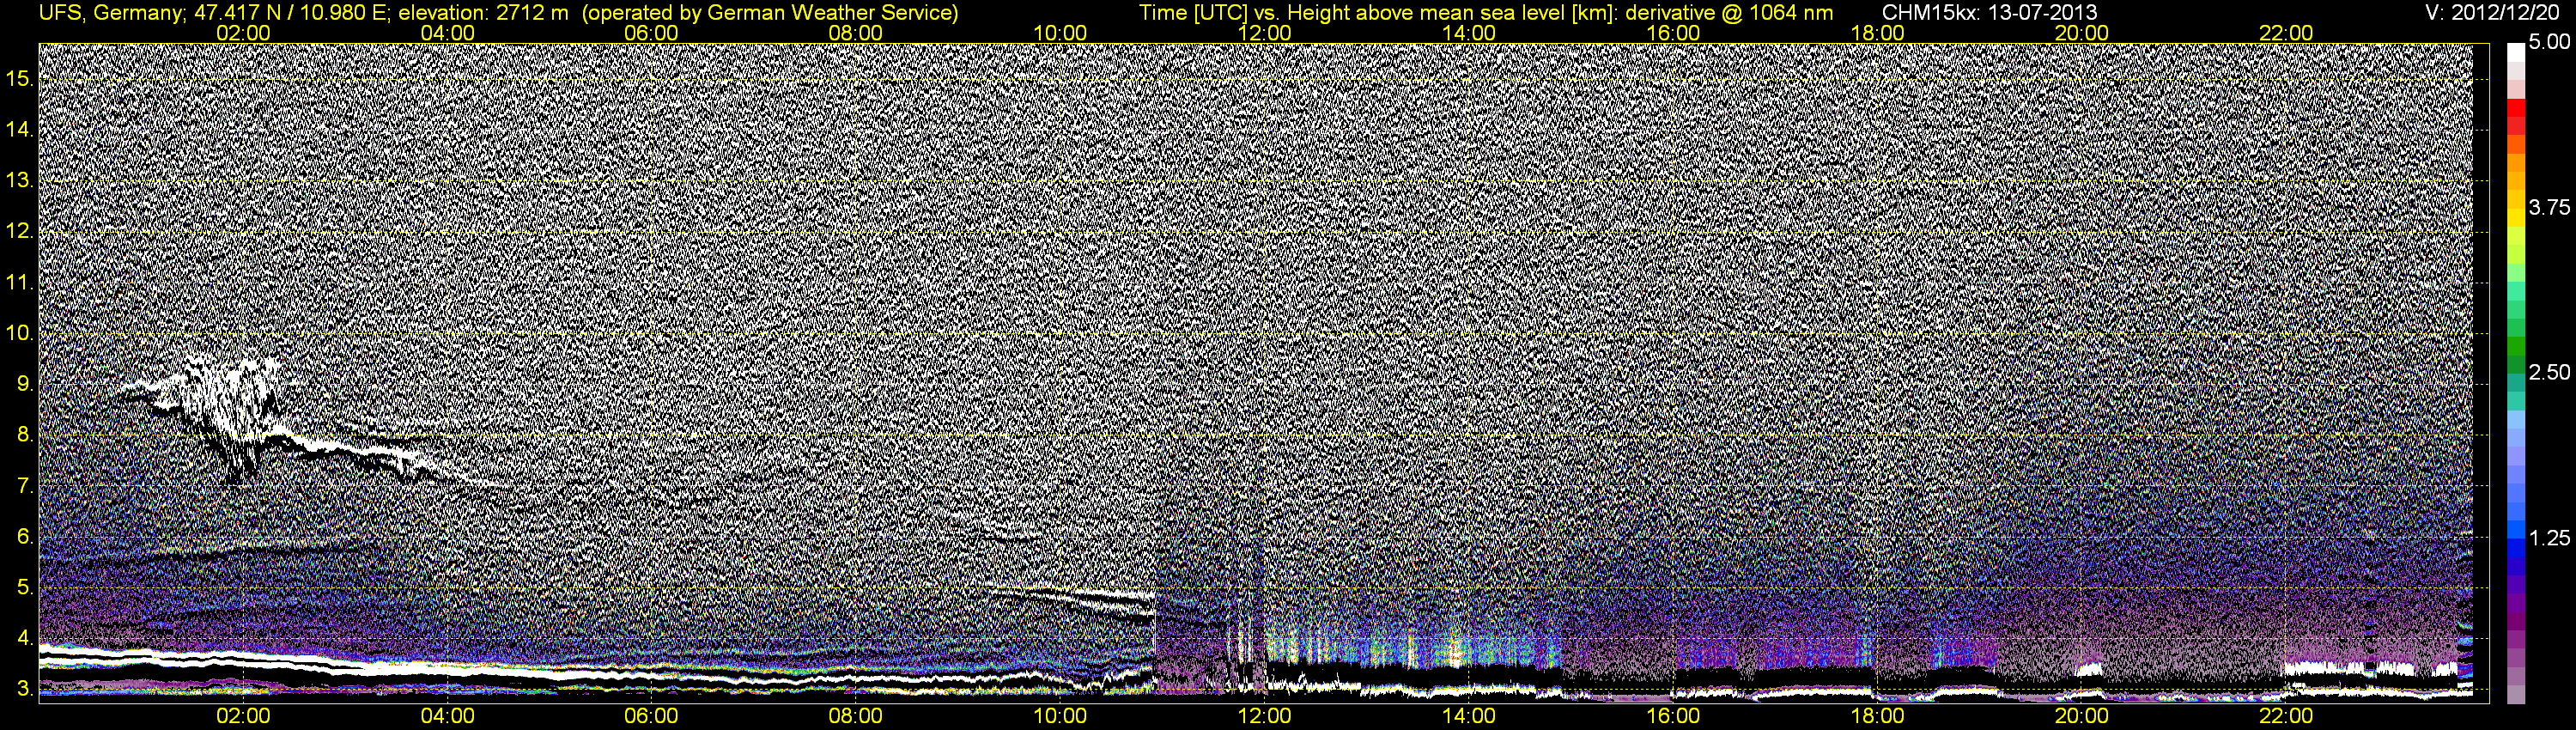Click the 10:00 label on the bottom time axis

(1060, 716)
